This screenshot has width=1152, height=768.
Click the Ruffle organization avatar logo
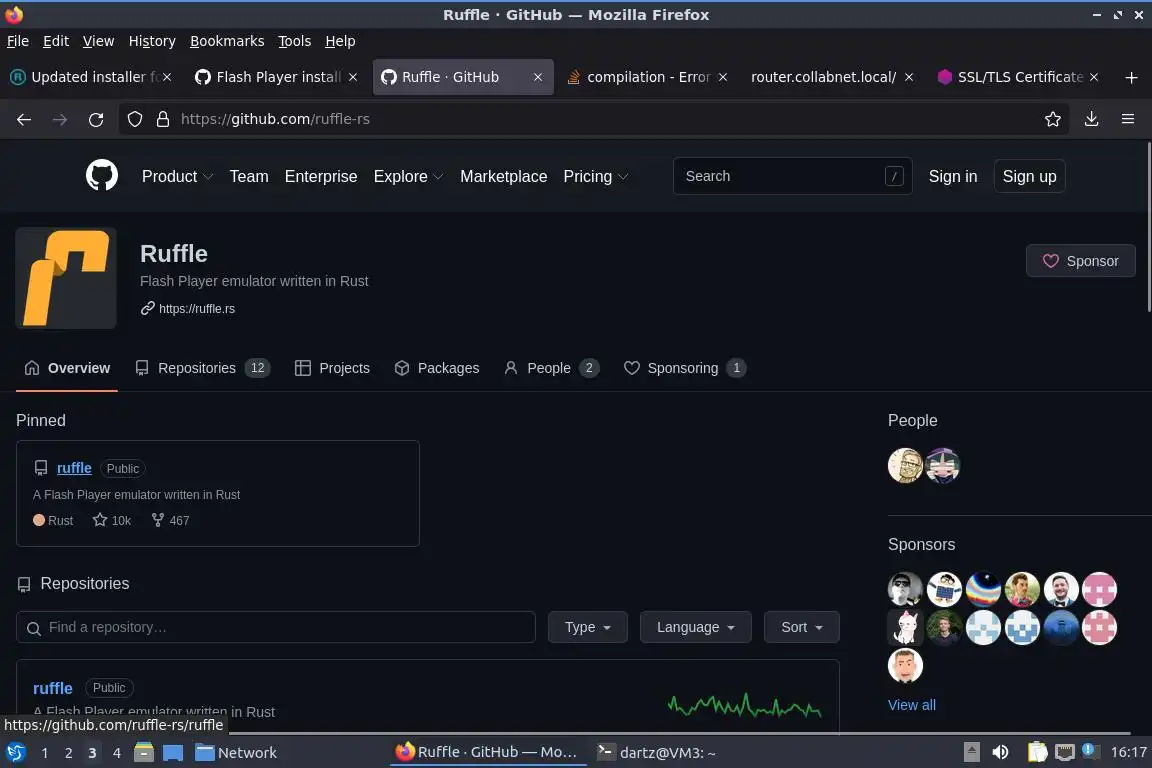(65, 278)
